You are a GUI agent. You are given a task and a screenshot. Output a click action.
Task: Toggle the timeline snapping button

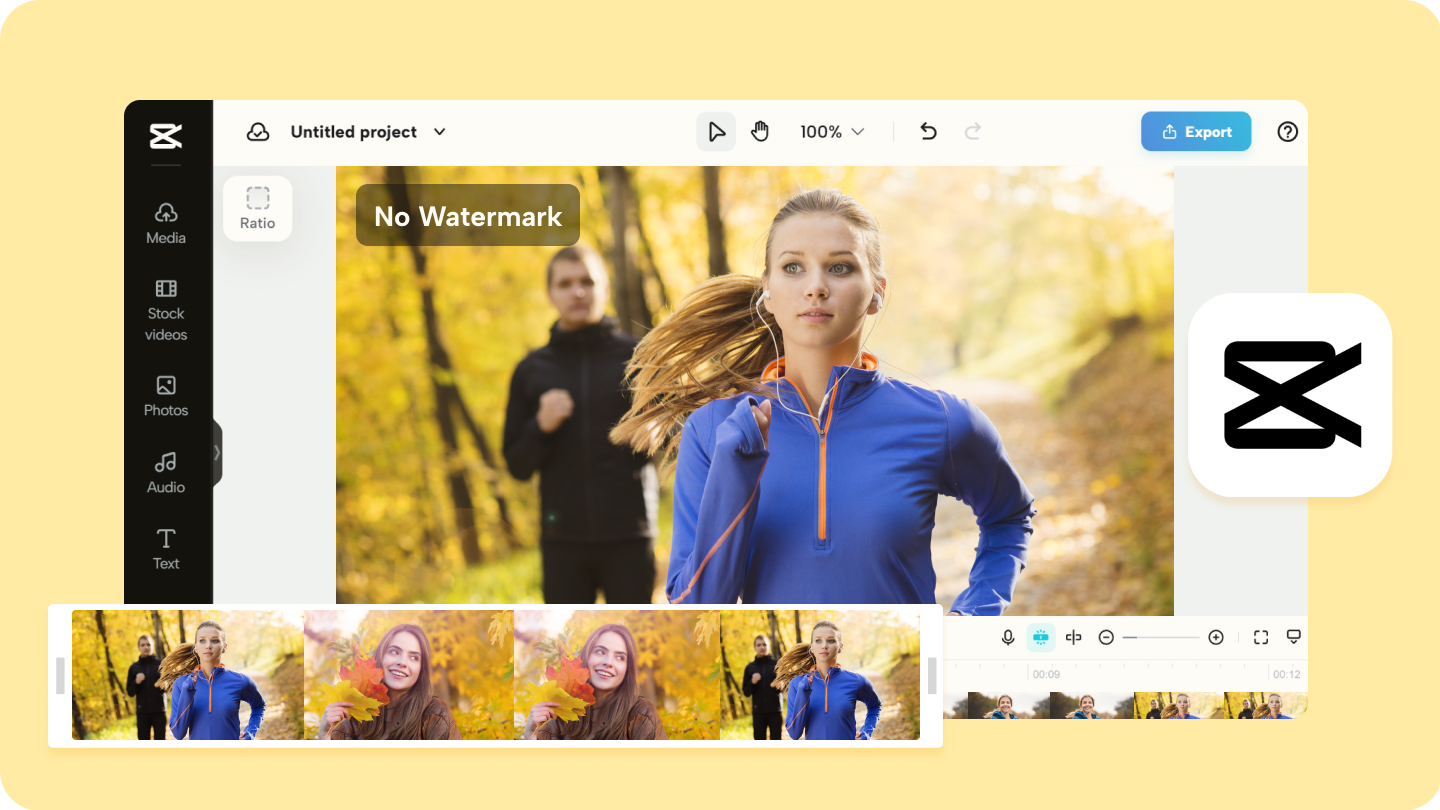click(1041, 637)
